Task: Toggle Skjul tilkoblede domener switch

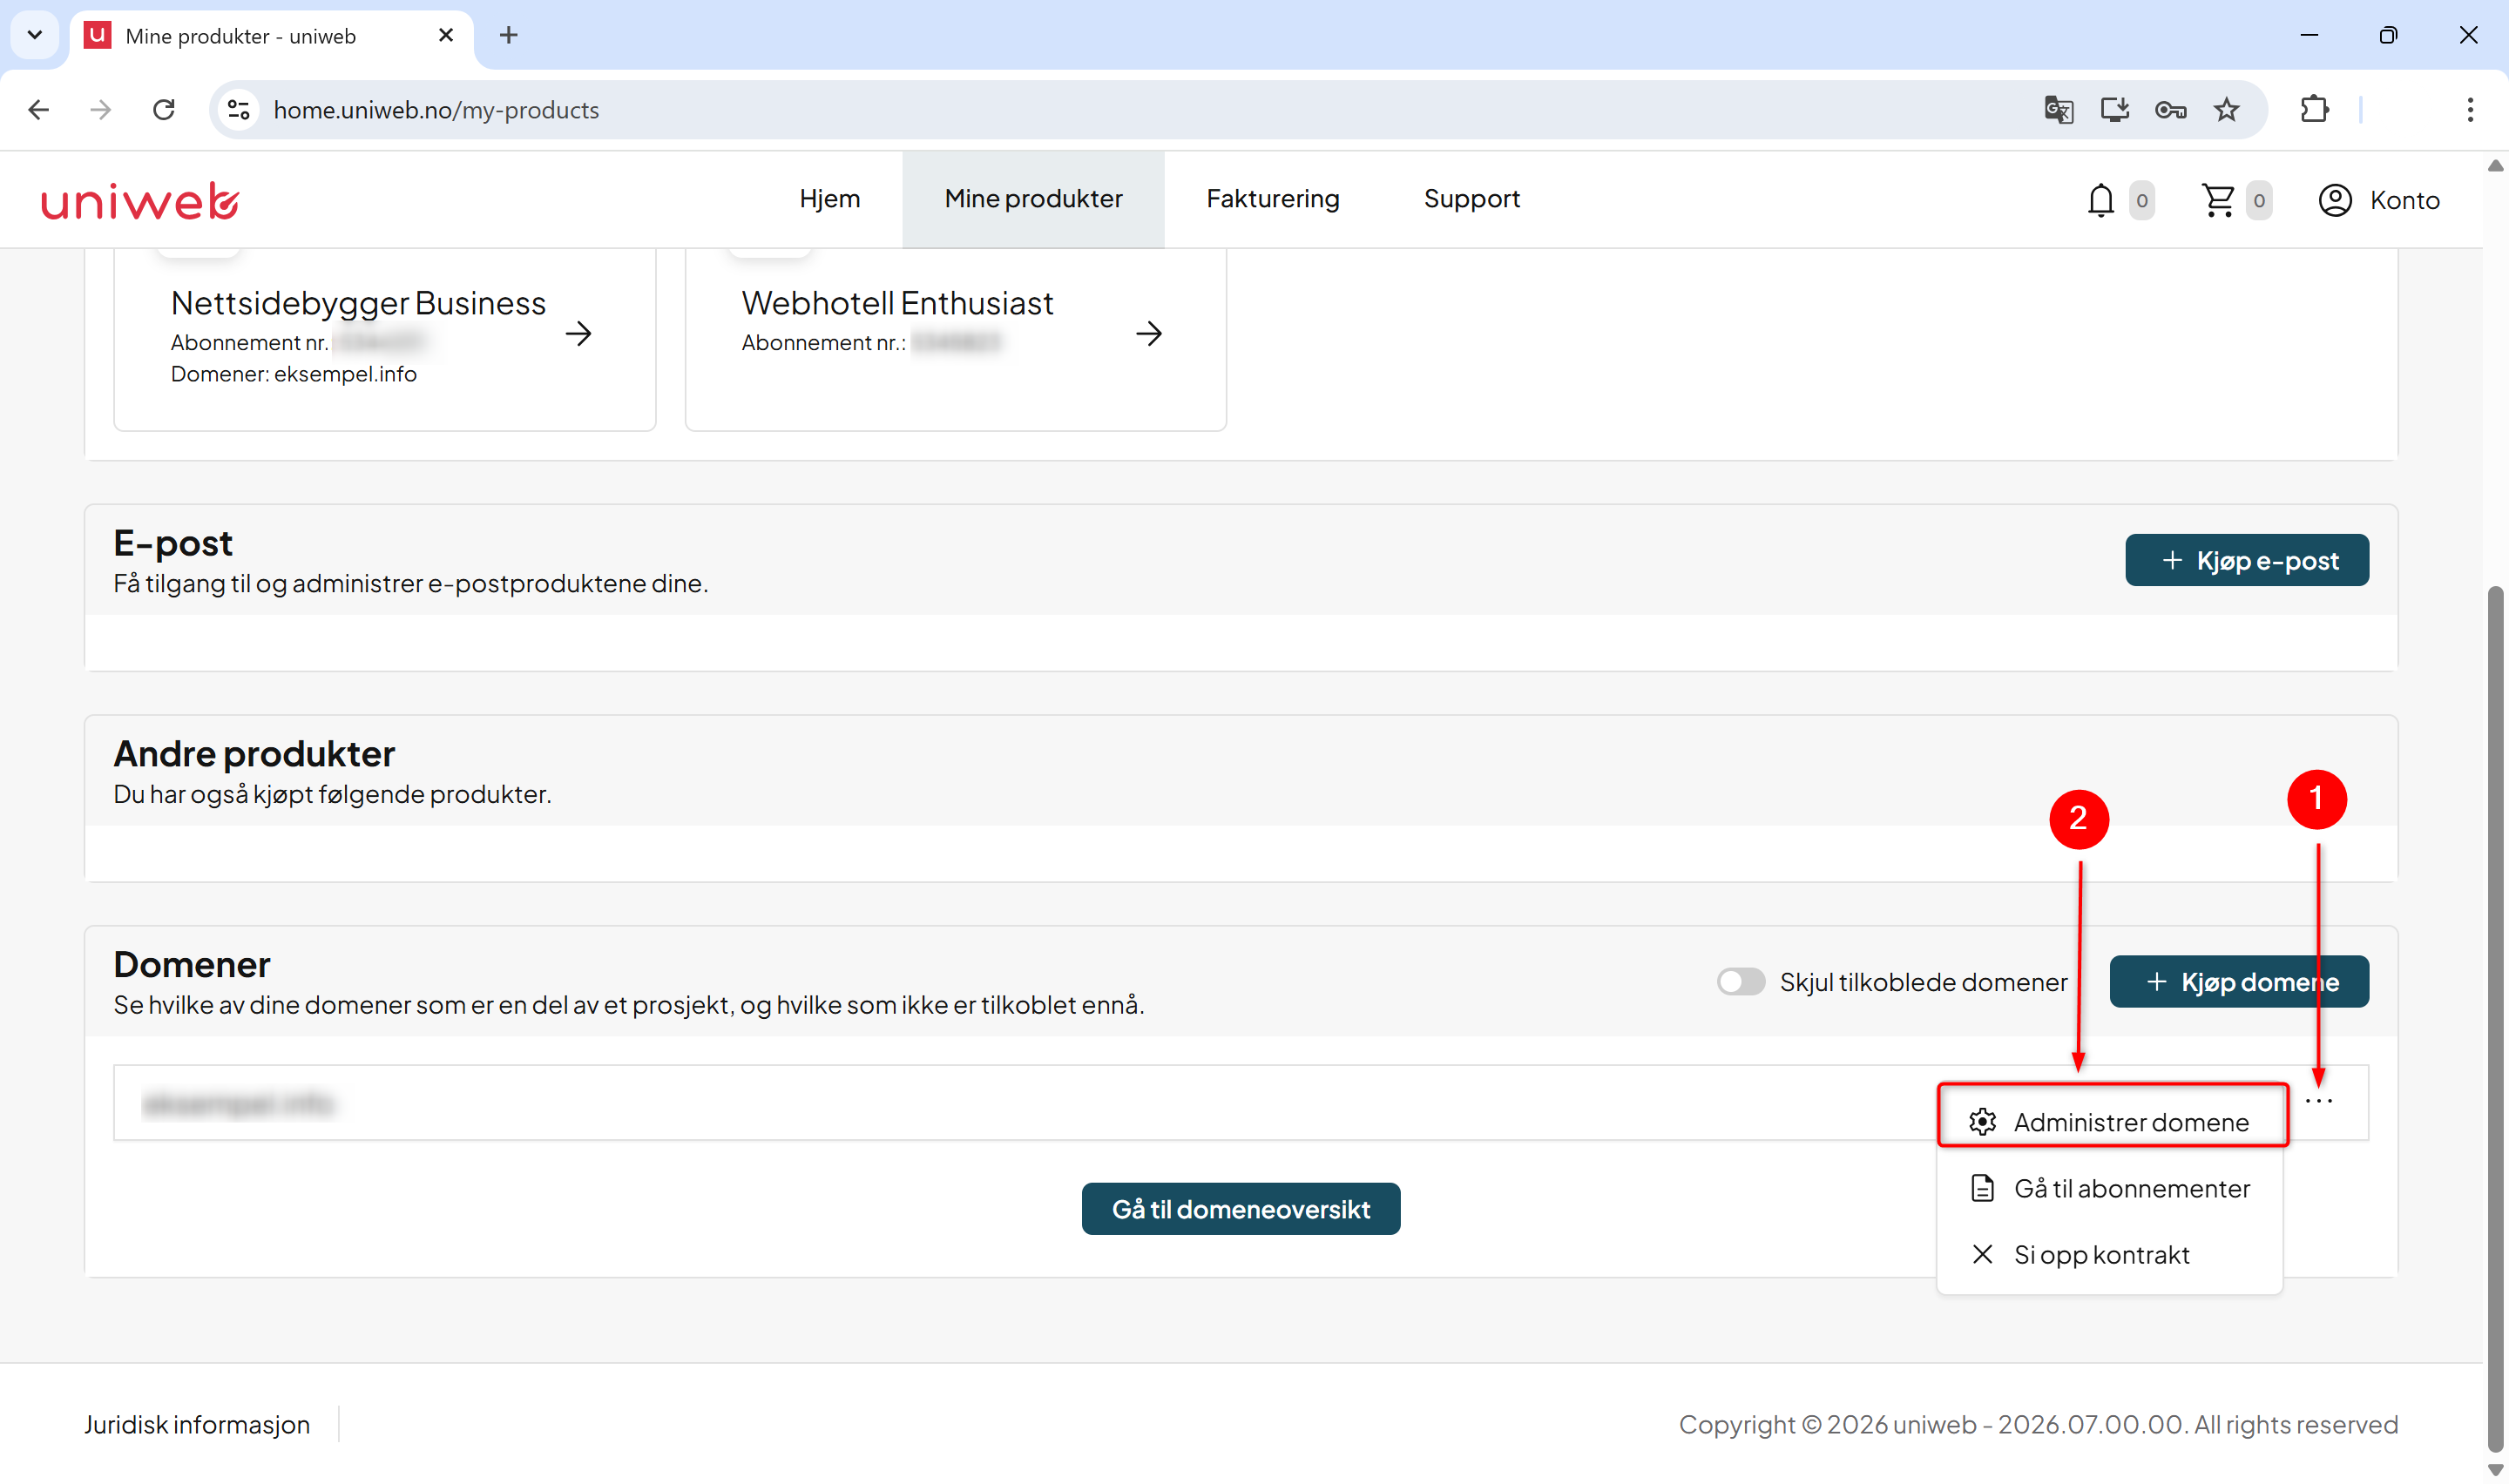Action: (x=1740, y=982)
